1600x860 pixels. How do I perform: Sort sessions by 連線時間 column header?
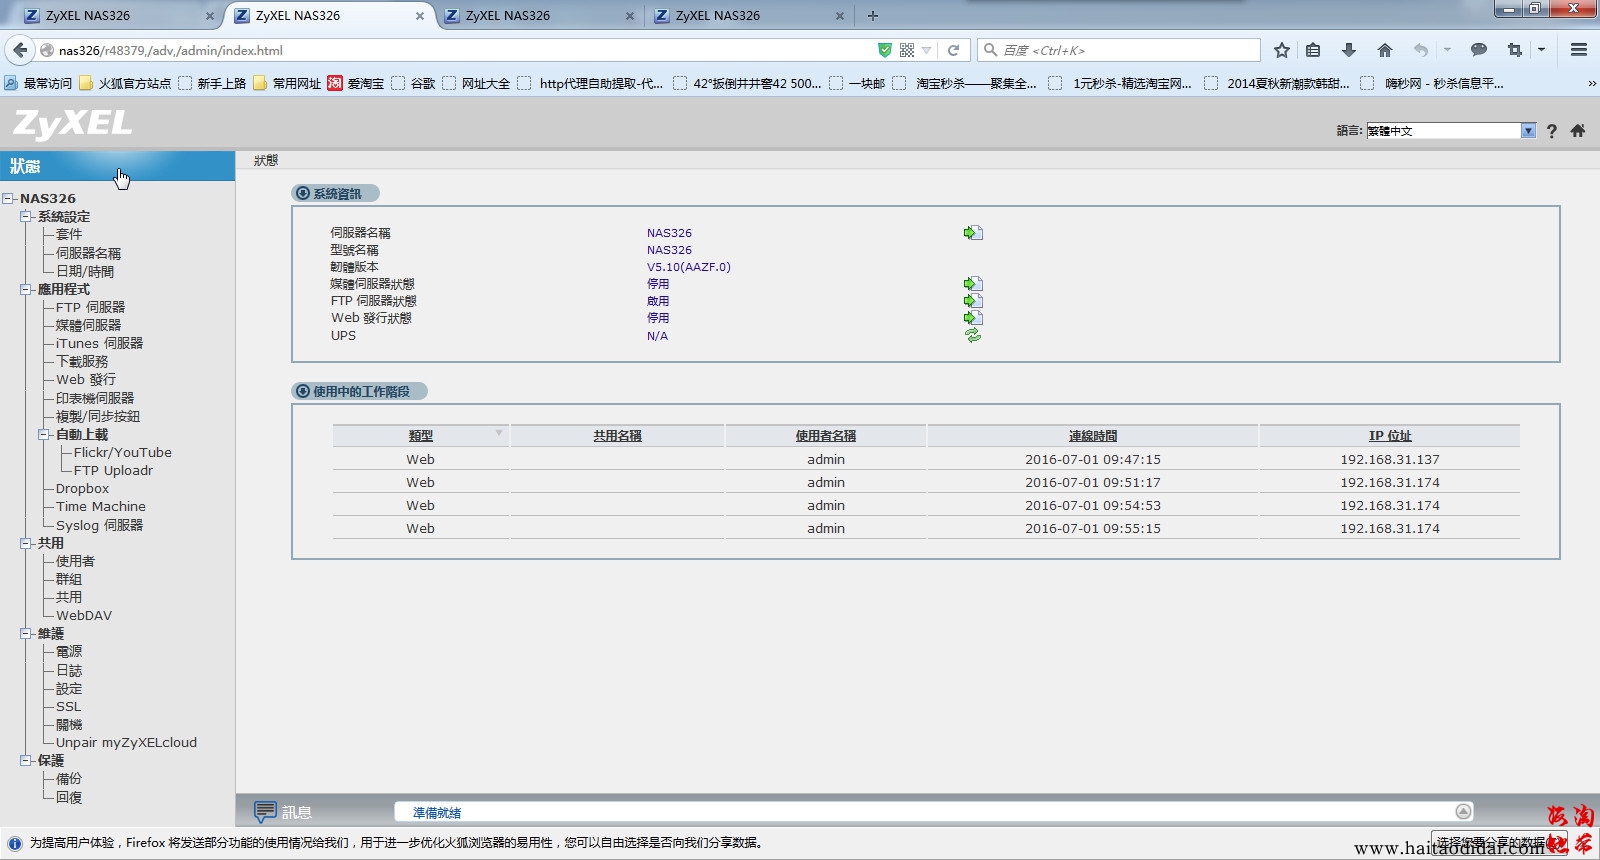1092,436
